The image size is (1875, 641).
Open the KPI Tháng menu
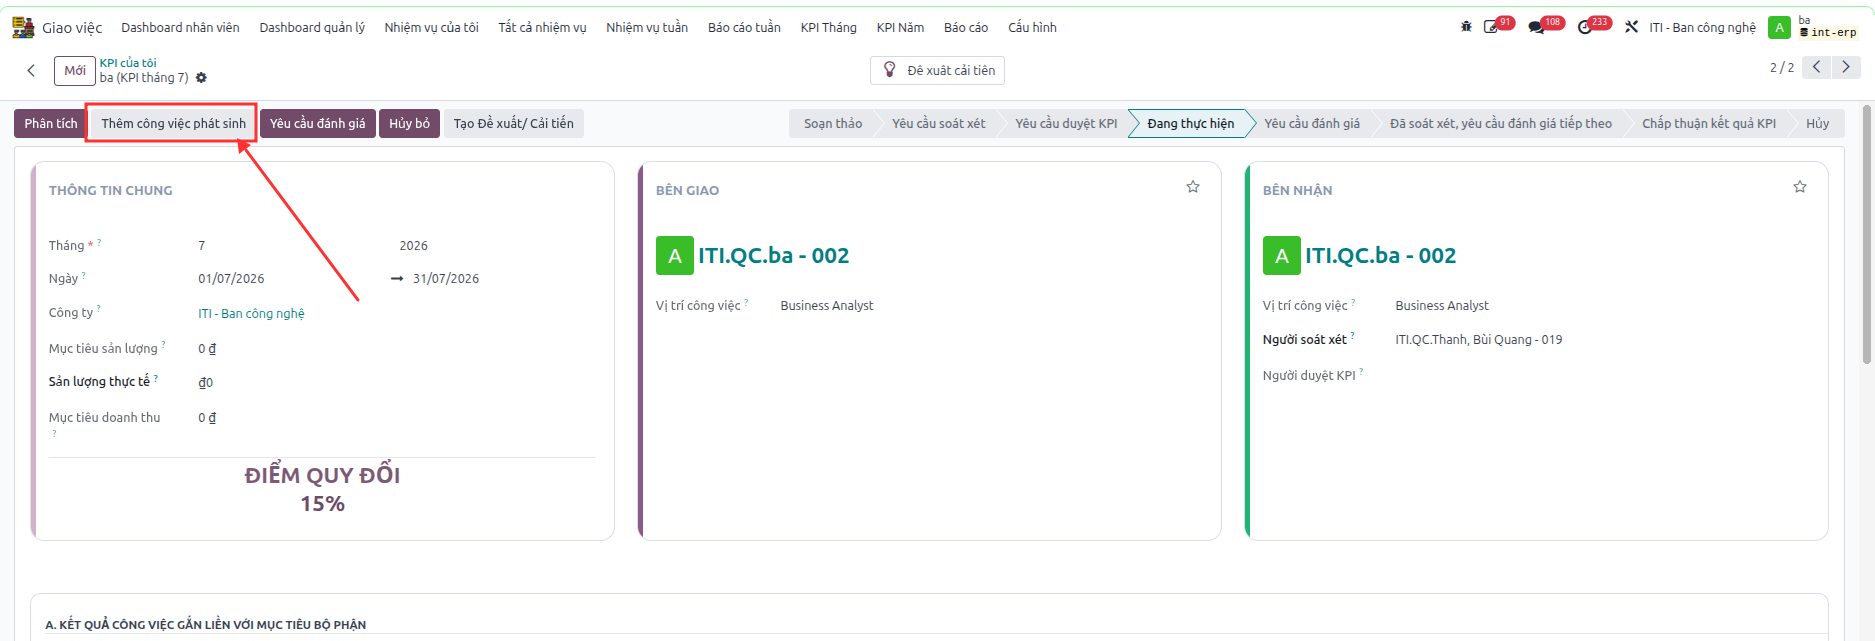(x=828, y=28)
